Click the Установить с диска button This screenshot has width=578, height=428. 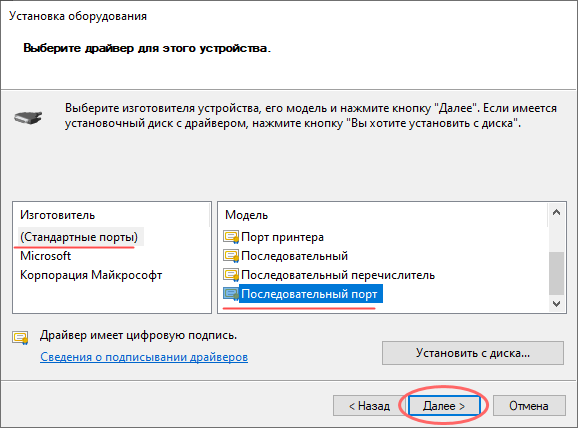tap(473, 353)
